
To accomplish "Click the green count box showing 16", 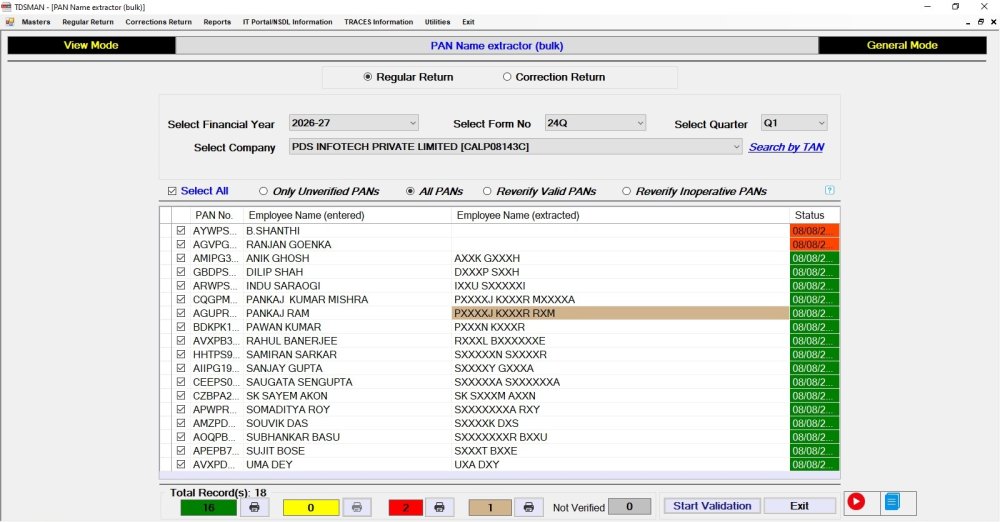I will pos(209,507).
